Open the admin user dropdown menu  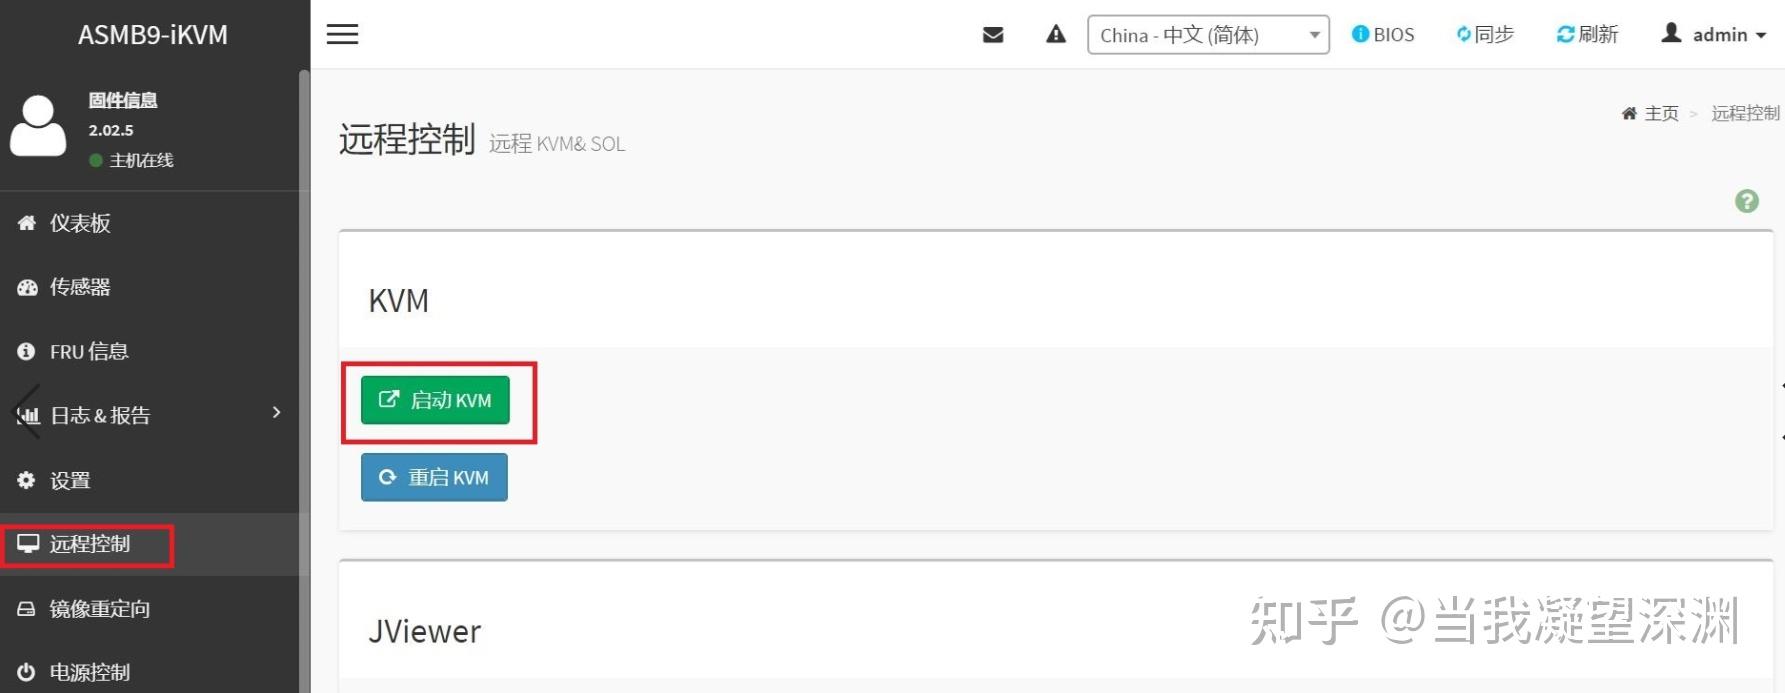click(x=1714, y=35)
